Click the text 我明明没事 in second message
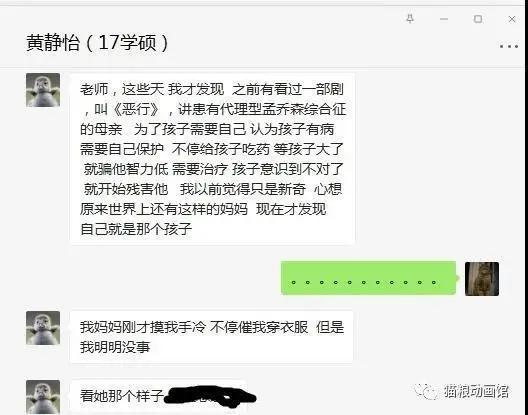The height and width of the screenshot is (415, 528). pyautogui.click(x=115, y=347)
